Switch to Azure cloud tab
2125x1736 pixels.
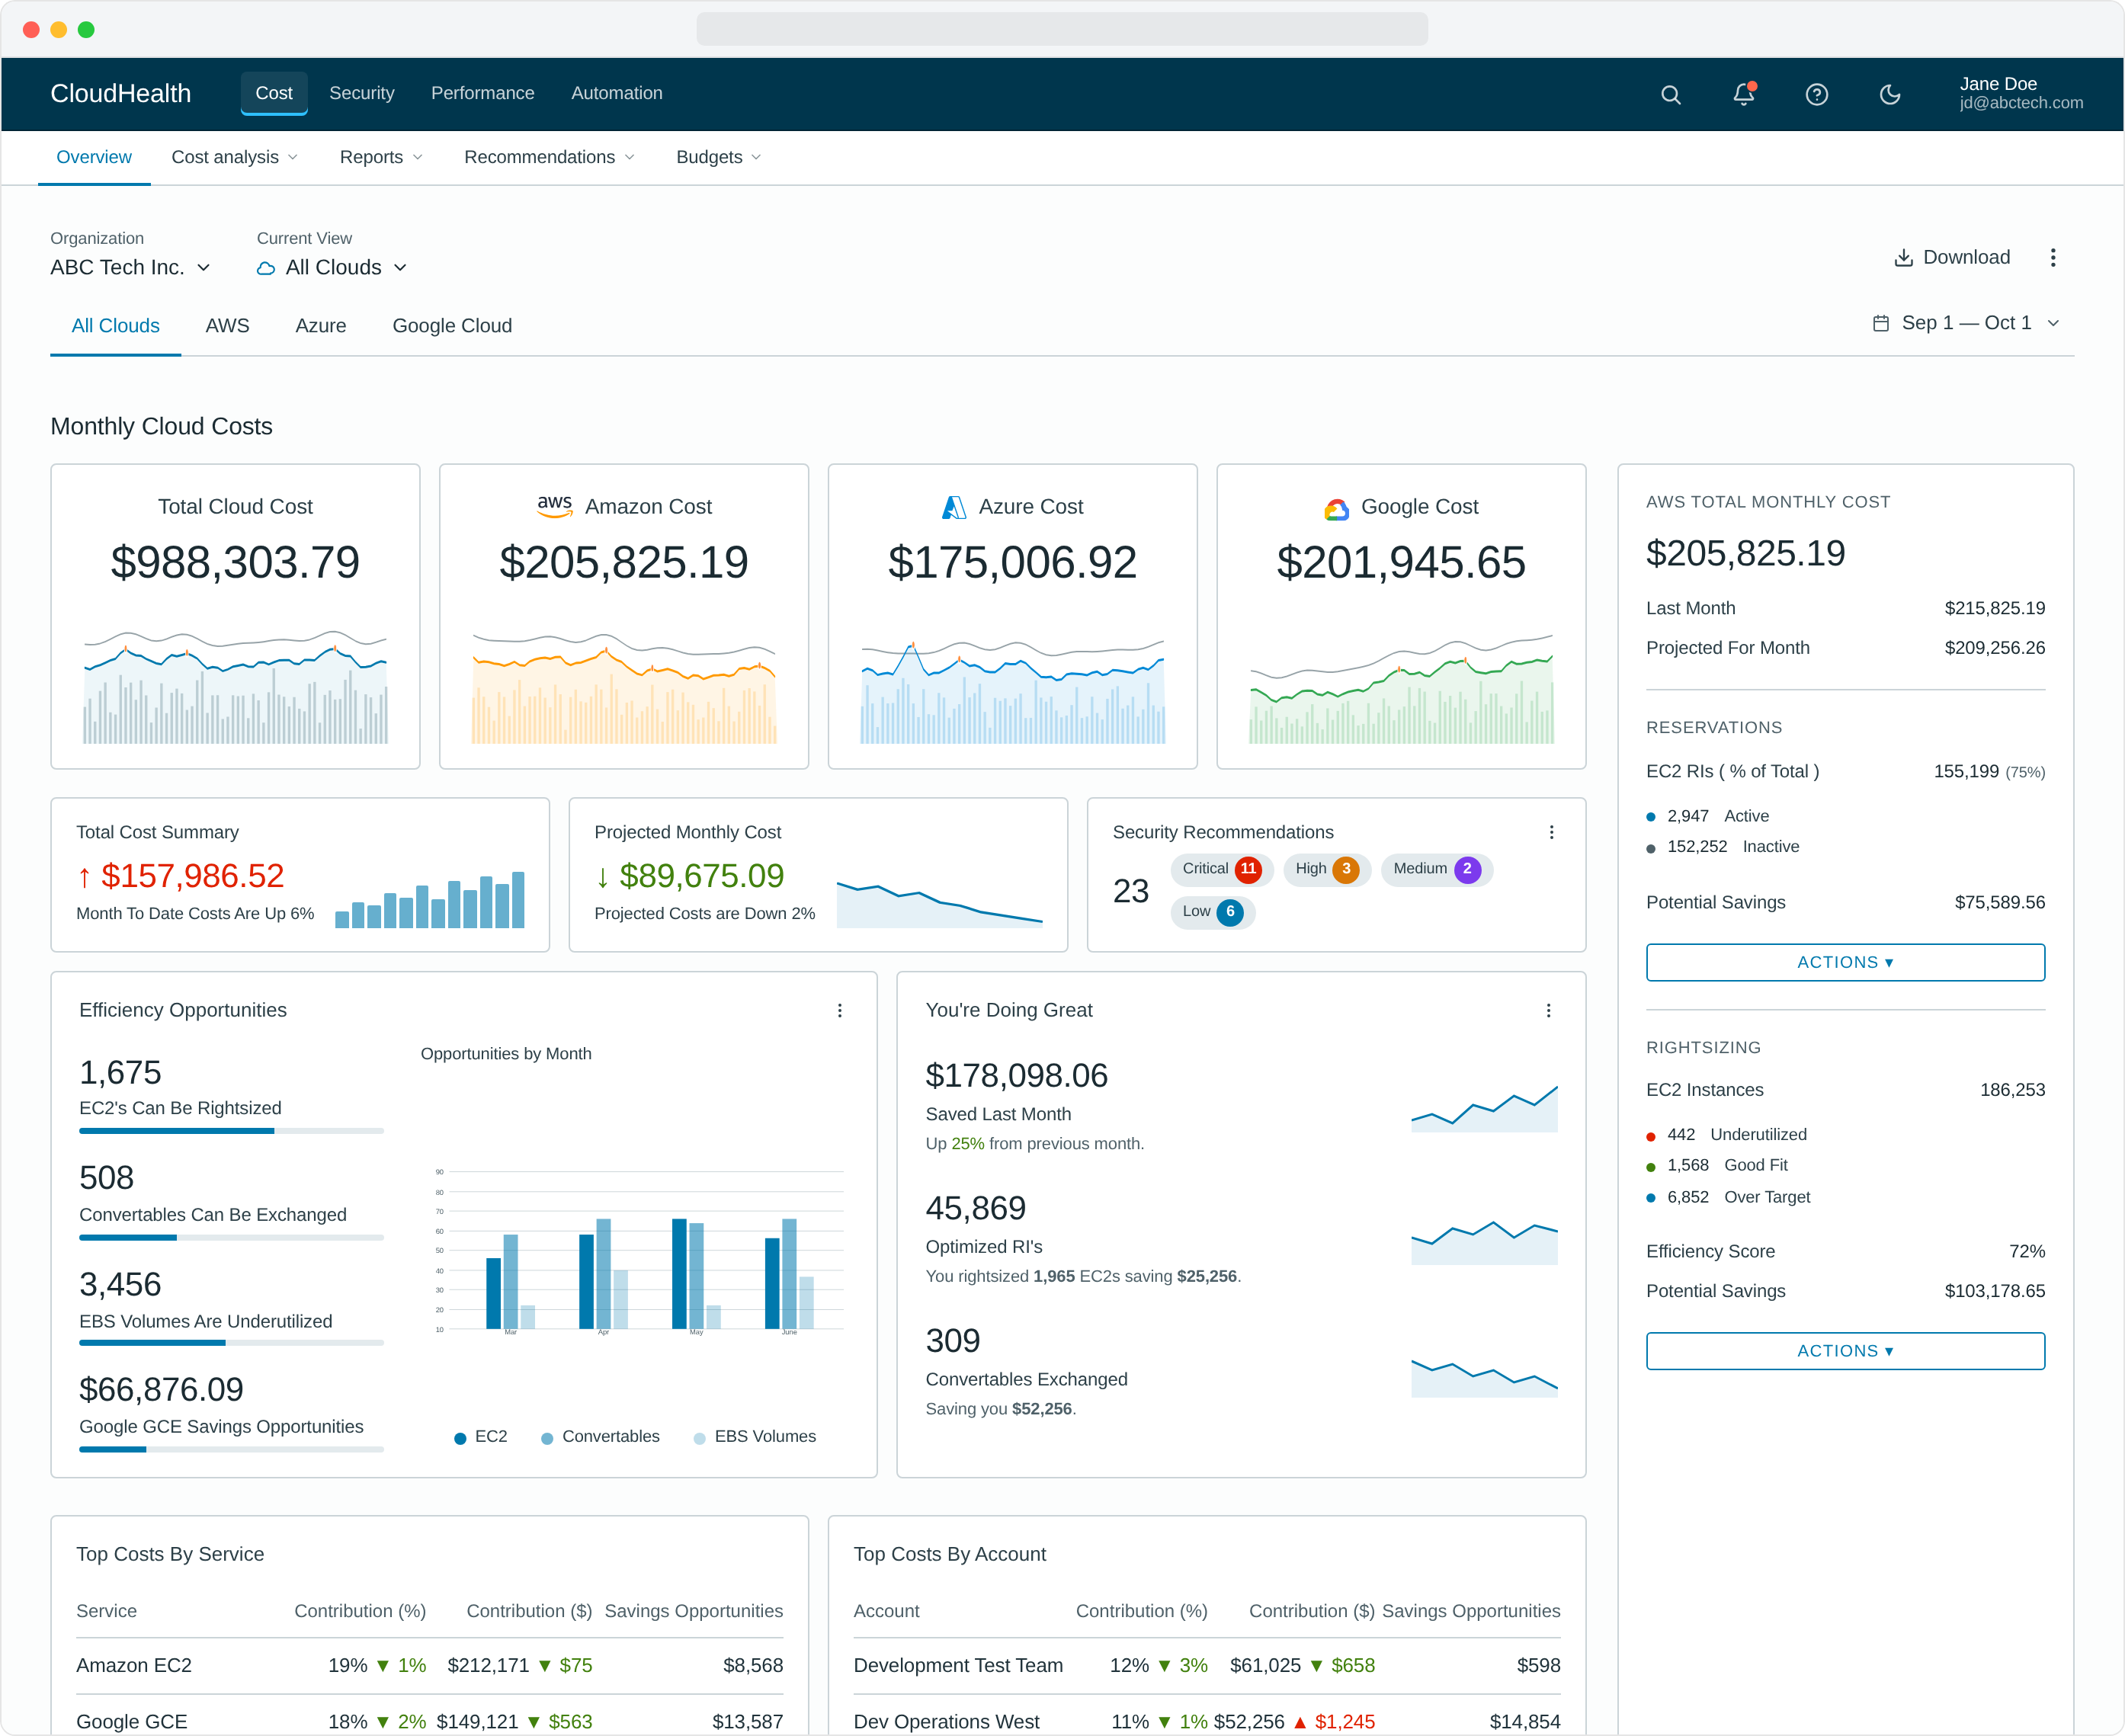pos(320,326)
